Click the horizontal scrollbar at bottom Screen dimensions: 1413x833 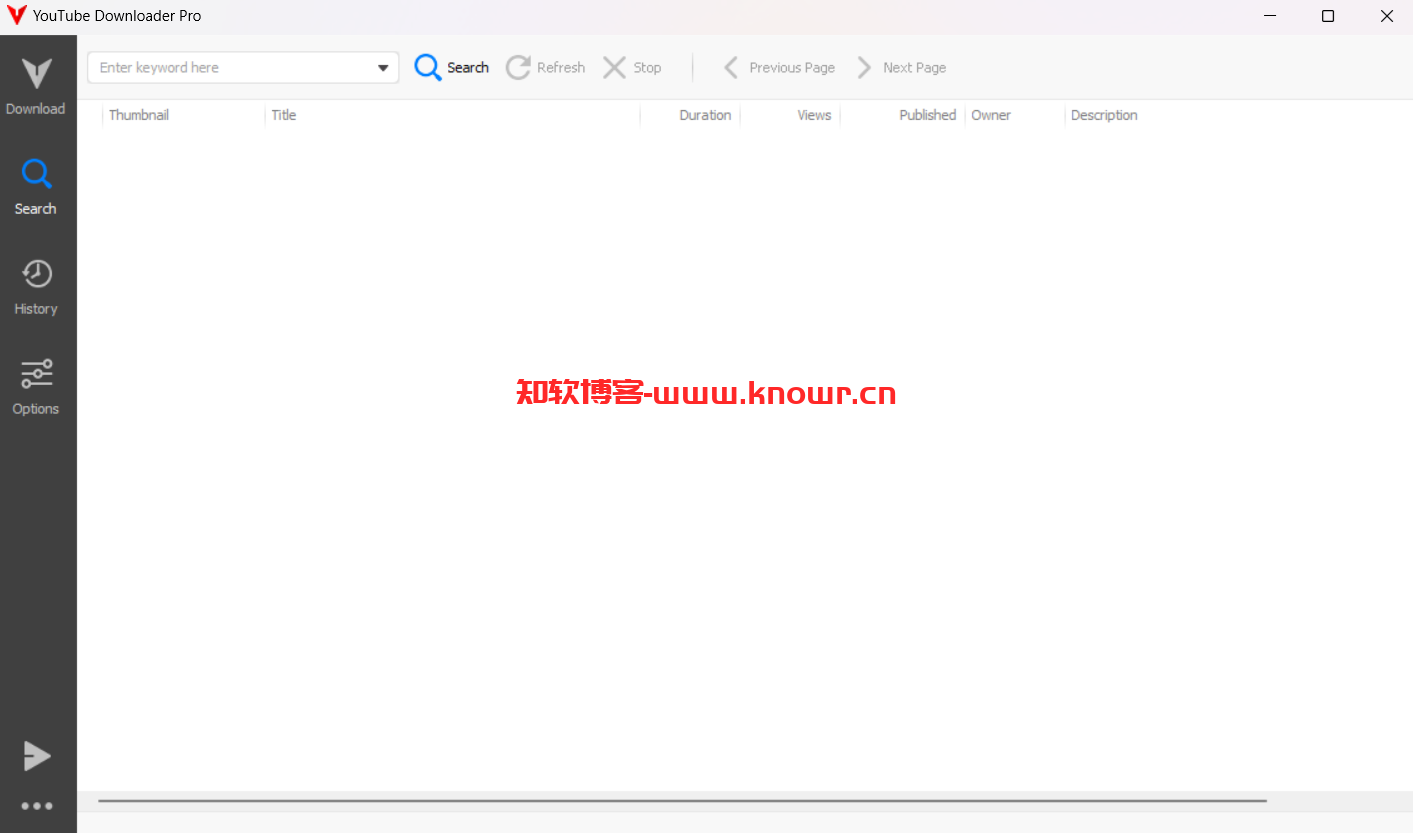[x=682, y=801]
